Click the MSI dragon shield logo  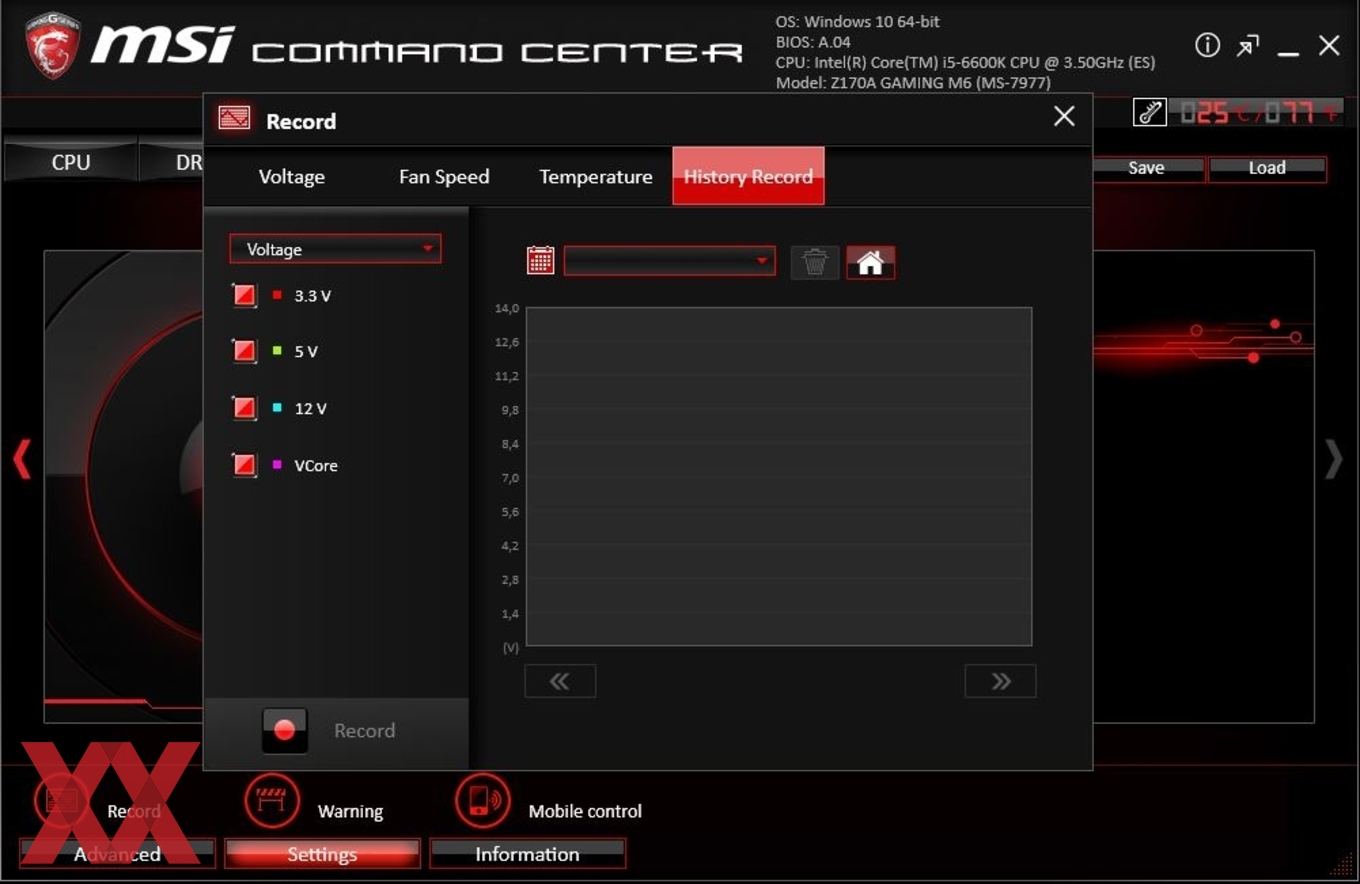pyautogui.click(x=52, y=45)
